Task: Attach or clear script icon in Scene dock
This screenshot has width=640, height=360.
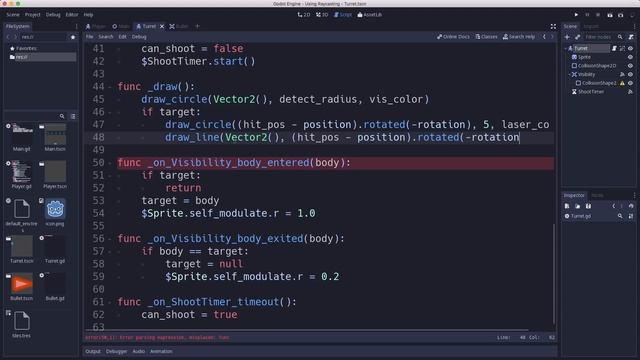Action: [631, 37]
